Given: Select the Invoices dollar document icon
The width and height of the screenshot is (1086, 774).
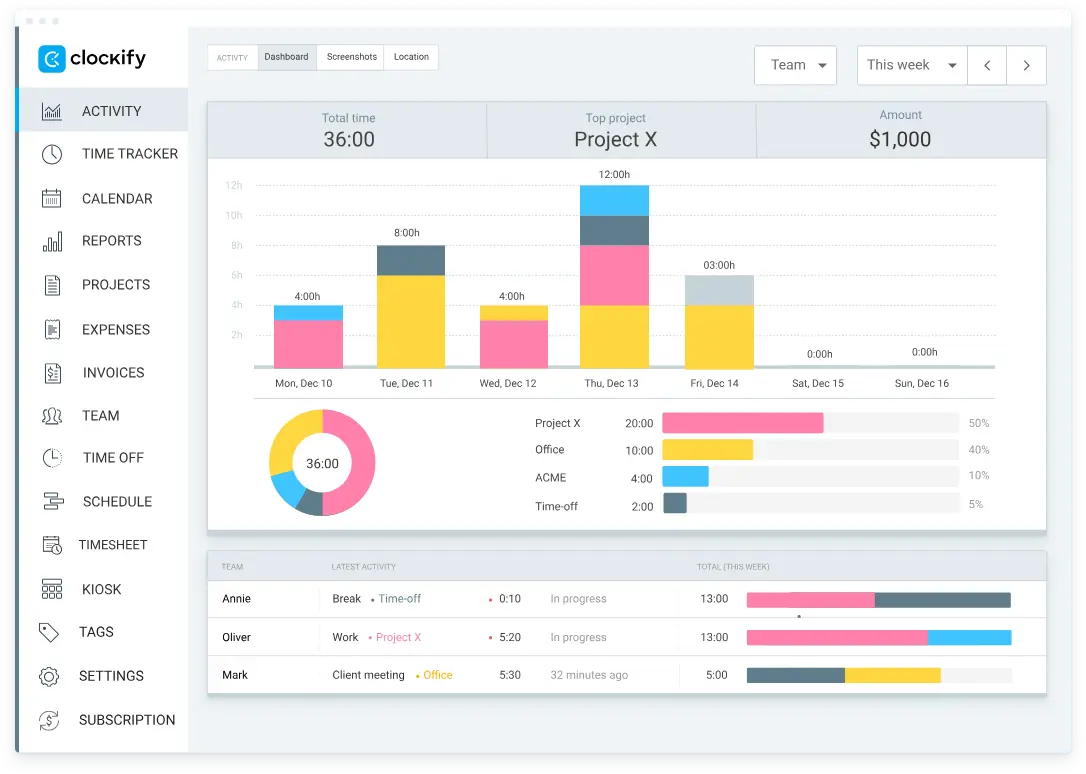Looking at the screenshot, I should [52, 373].
